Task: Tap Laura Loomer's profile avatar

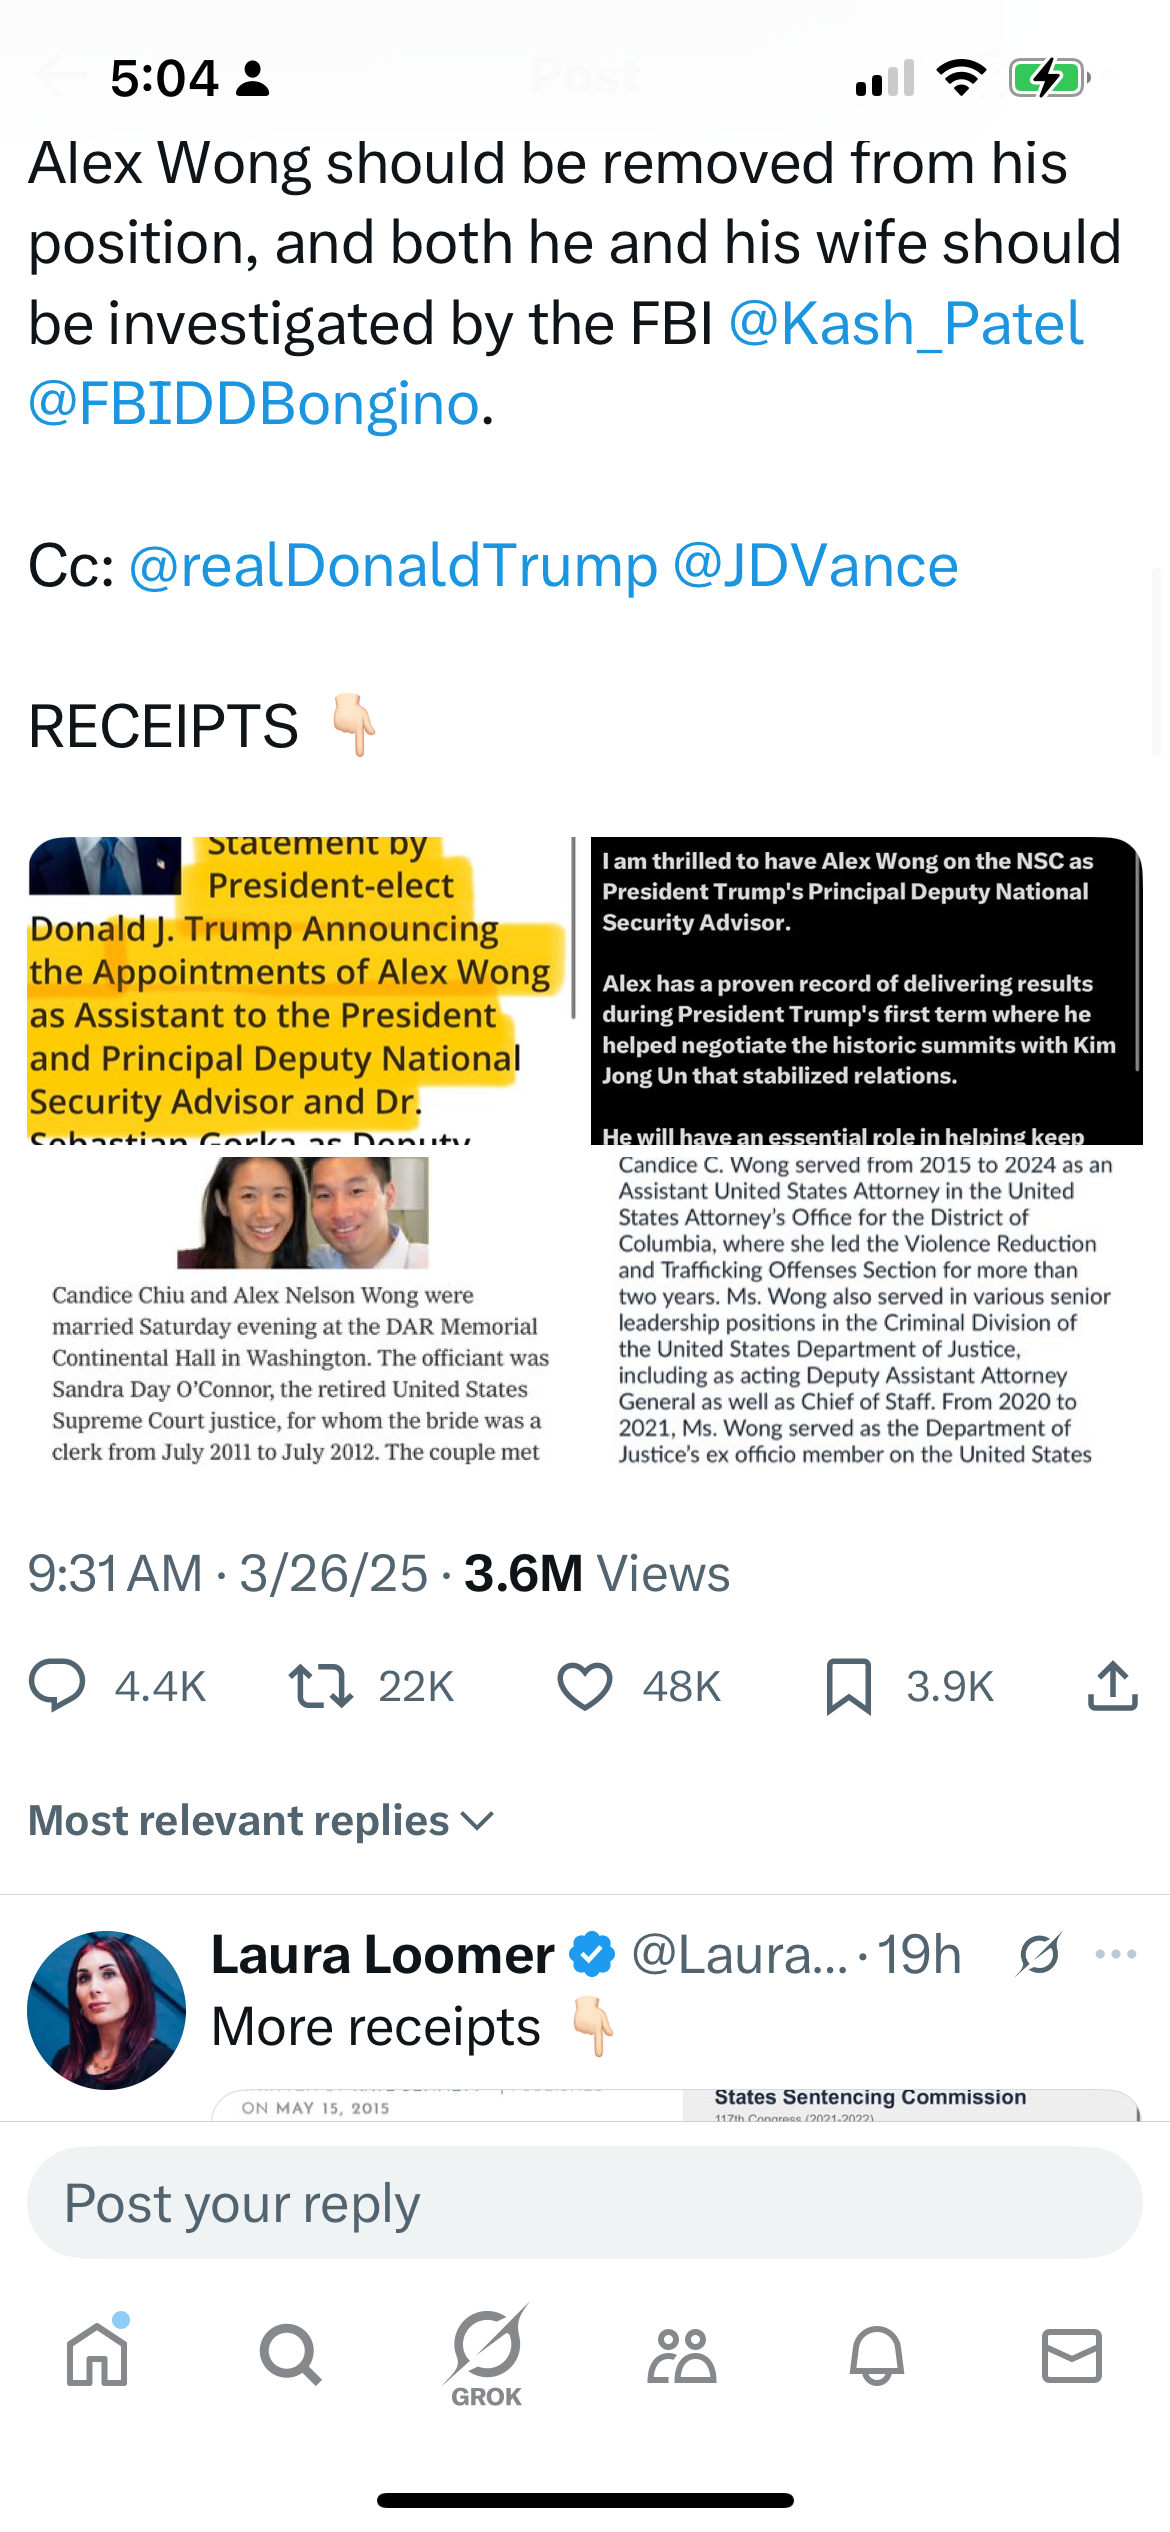Action: click(106, 2010)
